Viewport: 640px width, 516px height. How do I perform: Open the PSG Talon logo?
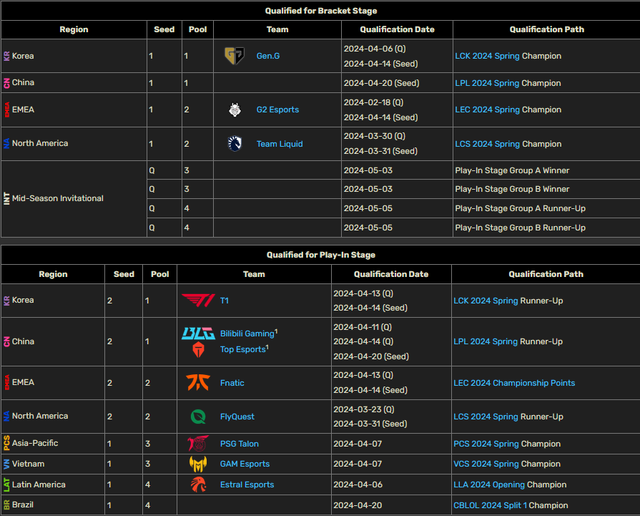pyautogui.click(x=198, y=443)
